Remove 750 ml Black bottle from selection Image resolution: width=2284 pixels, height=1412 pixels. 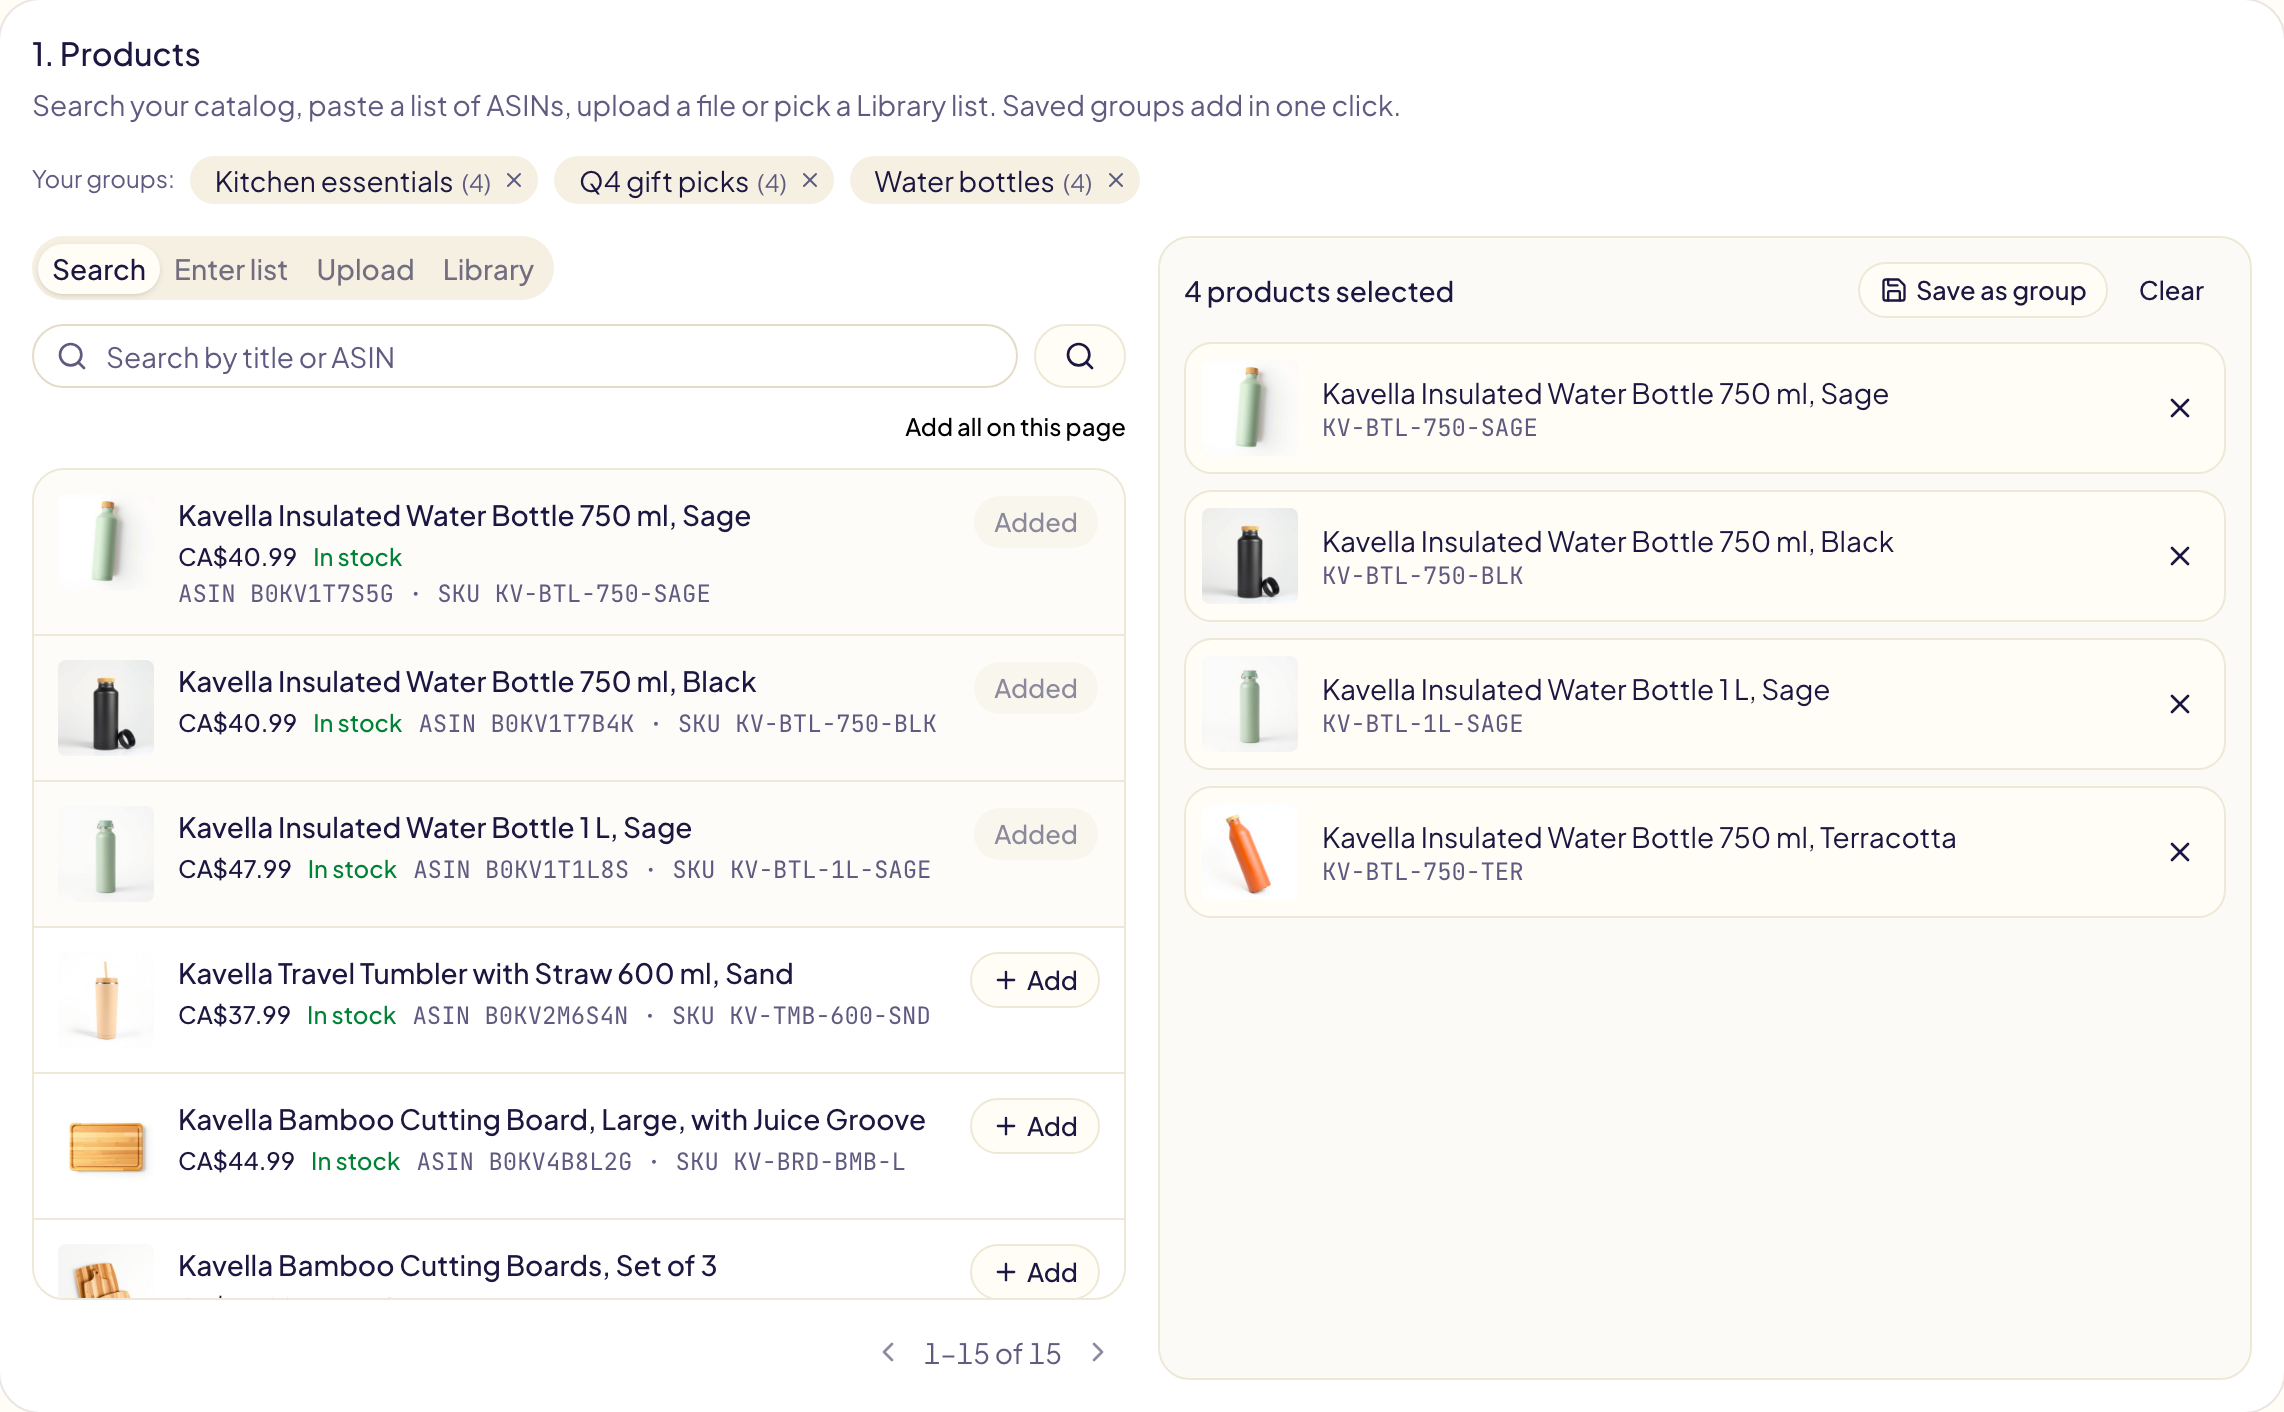[x=2180, y=556]
